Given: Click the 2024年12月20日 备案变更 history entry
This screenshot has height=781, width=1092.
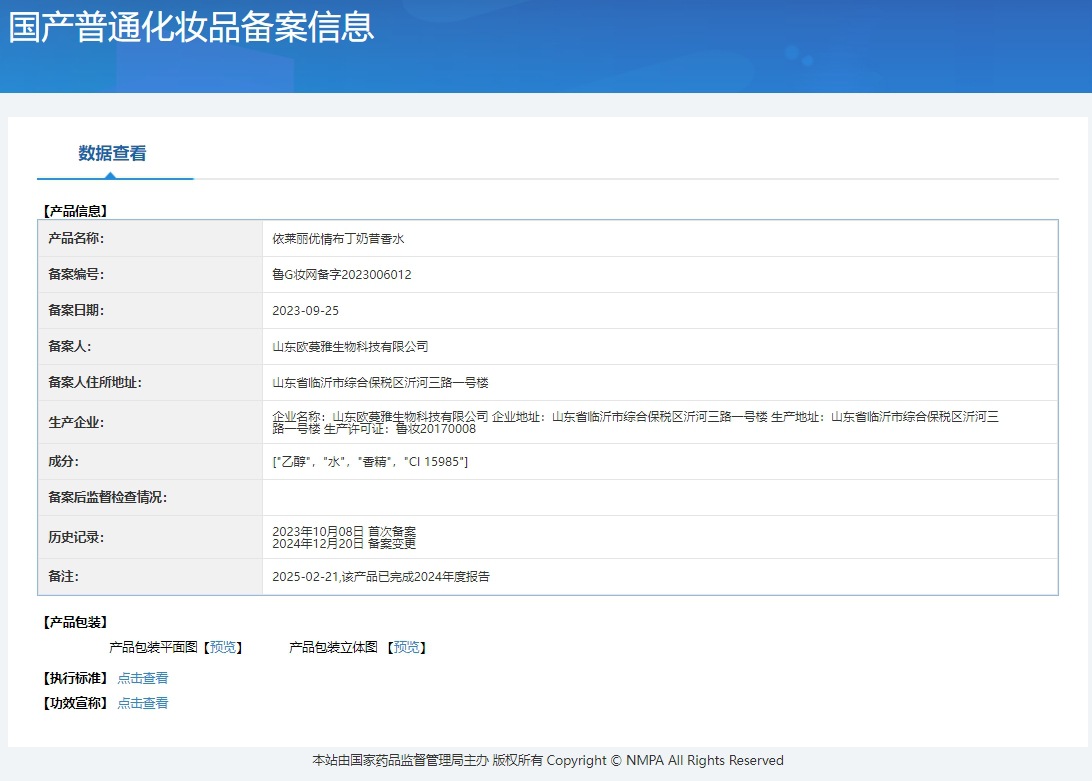Looking at the screenshot, I should pyautogui.click(x=344, y=544).
